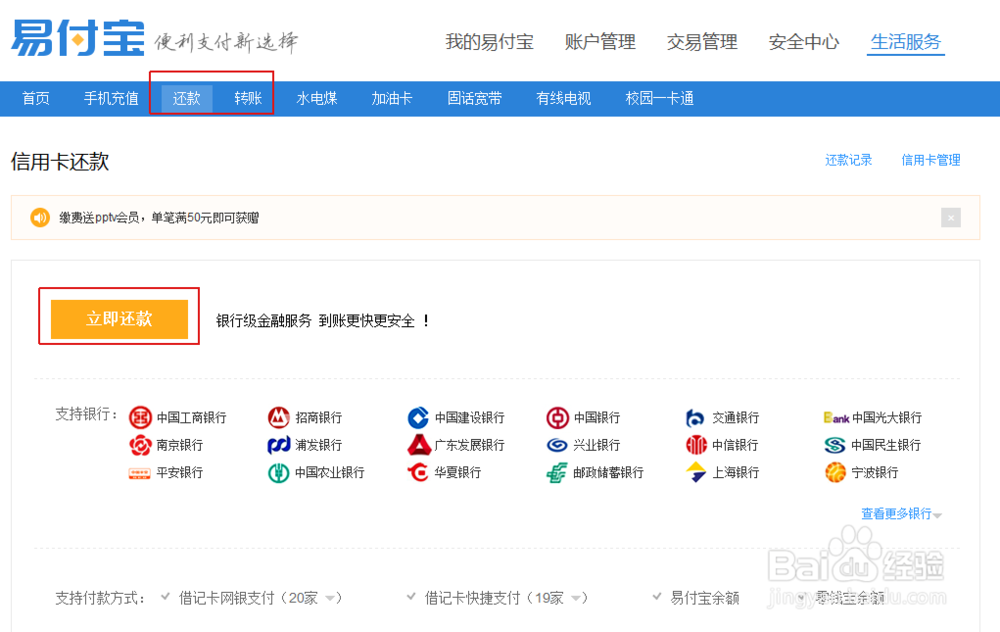
Task: Toggle 易付宝余额 payment checkmark
Action: coord(657,597)
